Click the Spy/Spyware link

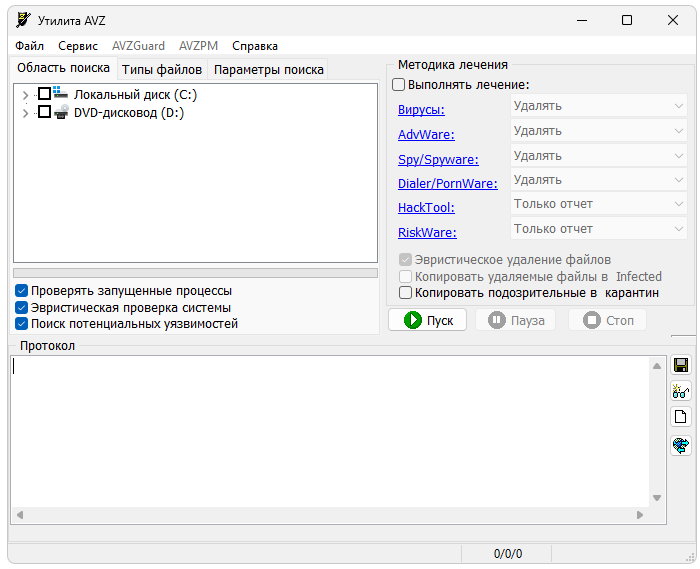pos(438,160)
